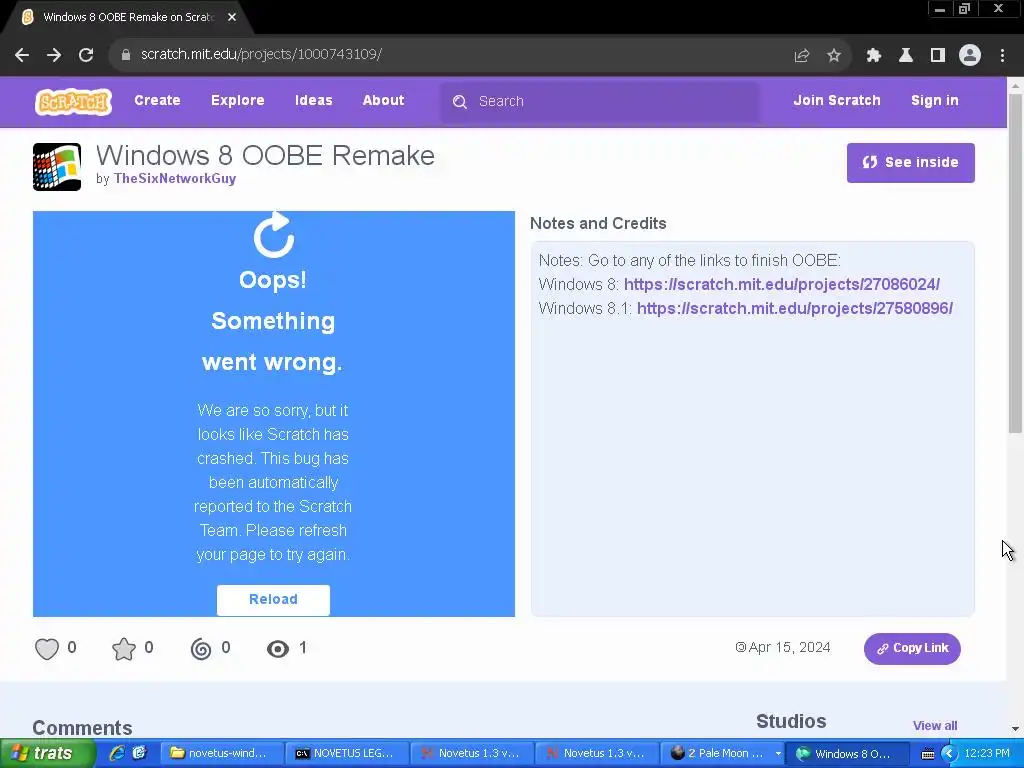Expand hidden tray icons arrow
The height and width of the screenshot is (768, 1024).
click(949, 754)
